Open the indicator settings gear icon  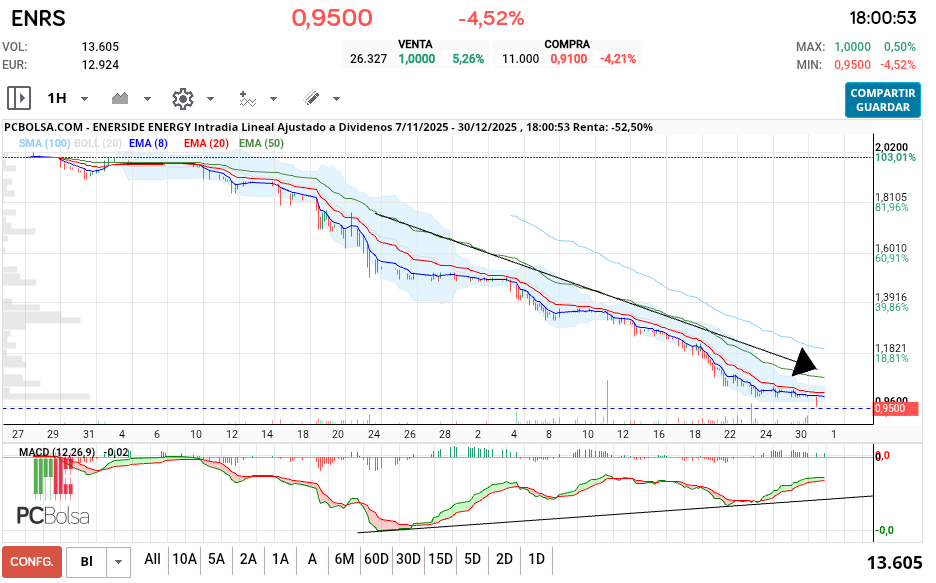coord(182,98)
